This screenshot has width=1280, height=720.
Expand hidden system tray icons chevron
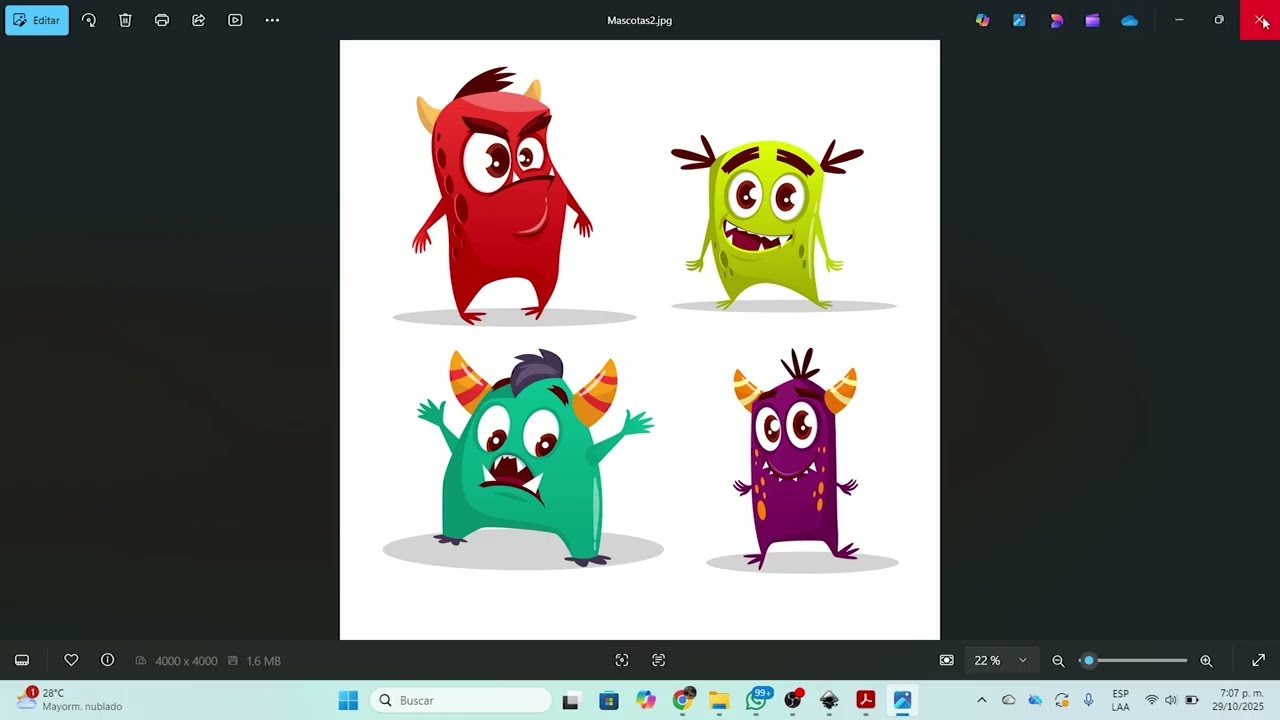point(982,700)
